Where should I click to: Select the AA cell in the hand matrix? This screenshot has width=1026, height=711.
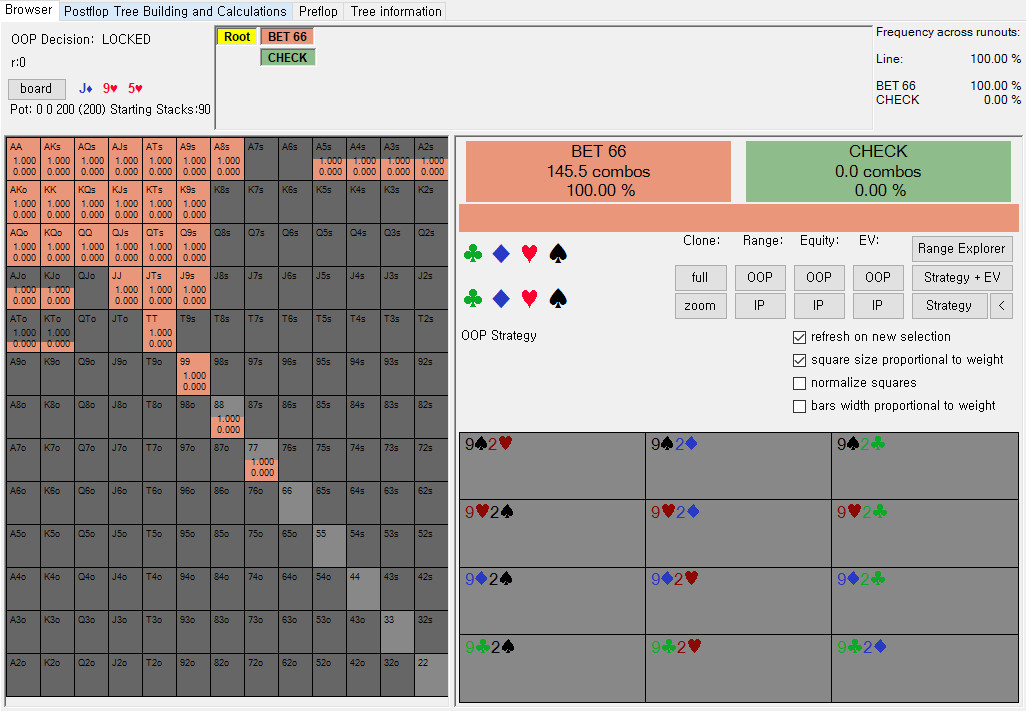[24, 158]
